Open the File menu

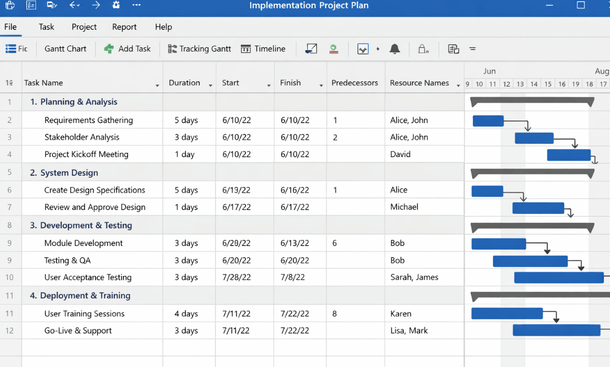(11, 27)
